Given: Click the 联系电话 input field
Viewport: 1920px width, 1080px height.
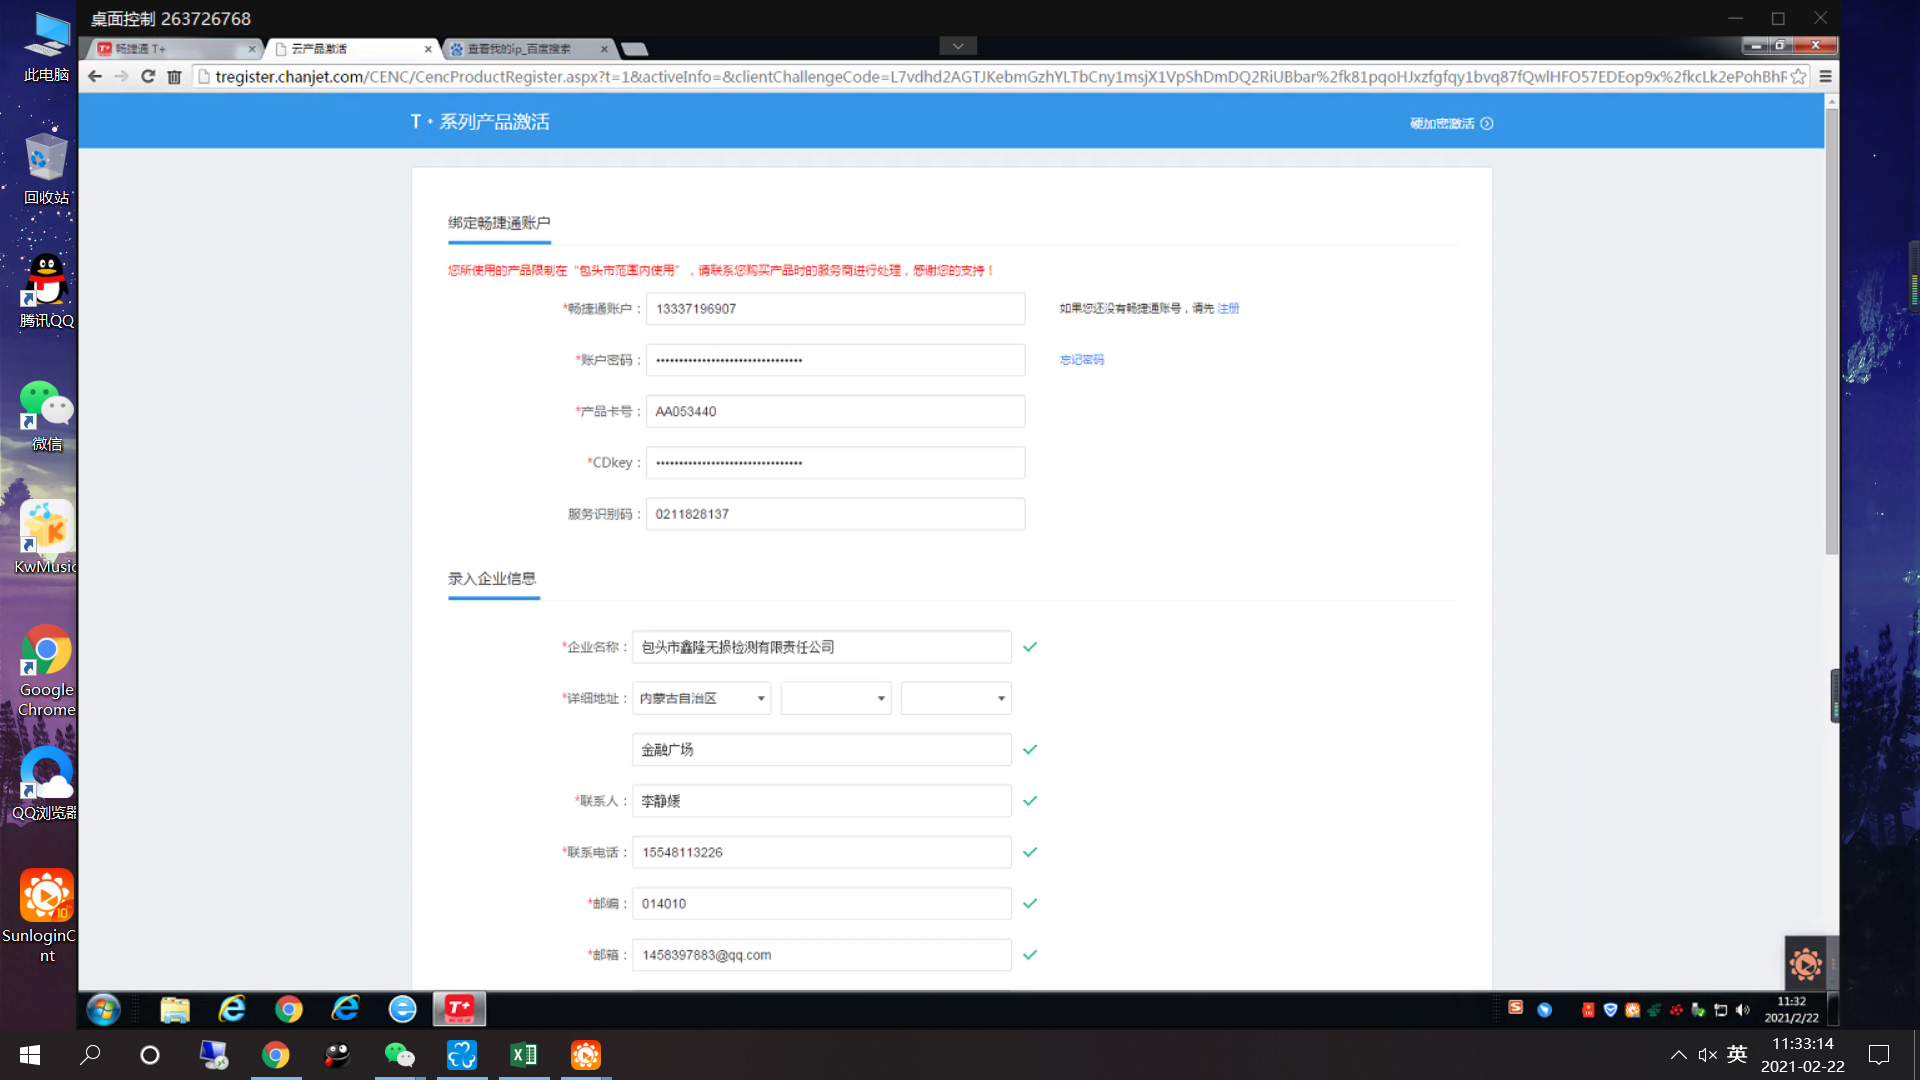Looking at the screenshot, I should (821, 852).
